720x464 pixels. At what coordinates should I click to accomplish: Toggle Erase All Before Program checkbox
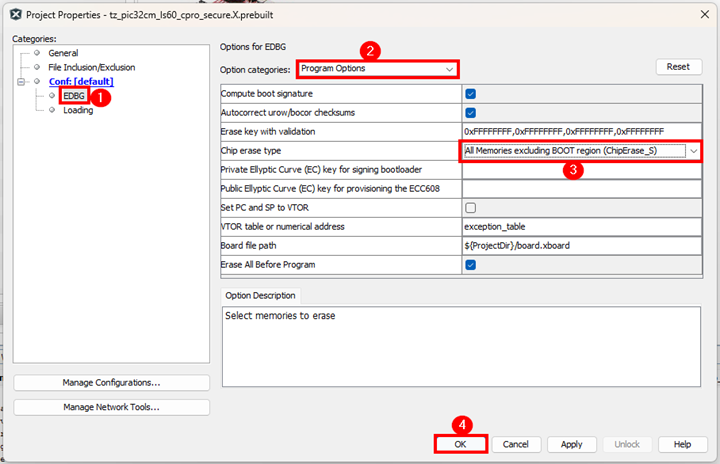tap(470, 265)
